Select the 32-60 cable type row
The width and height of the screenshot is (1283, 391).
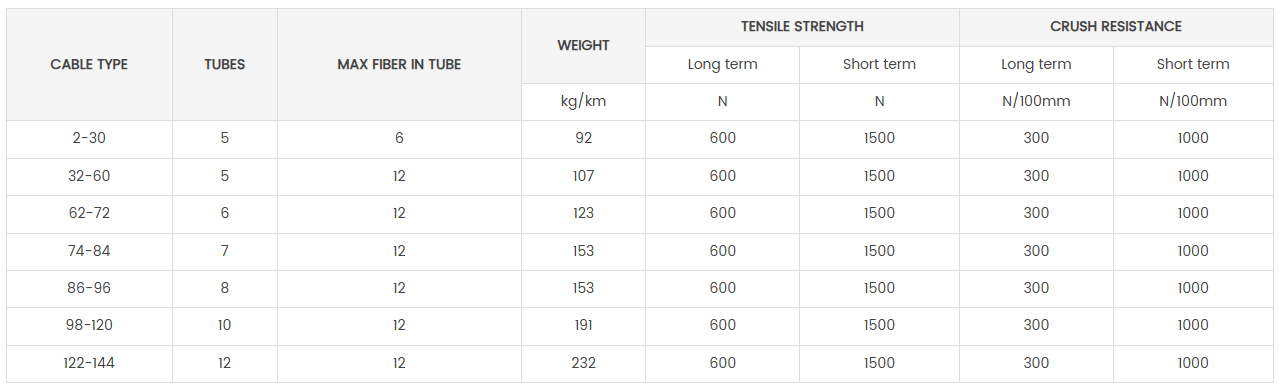[x=640, y=176]
